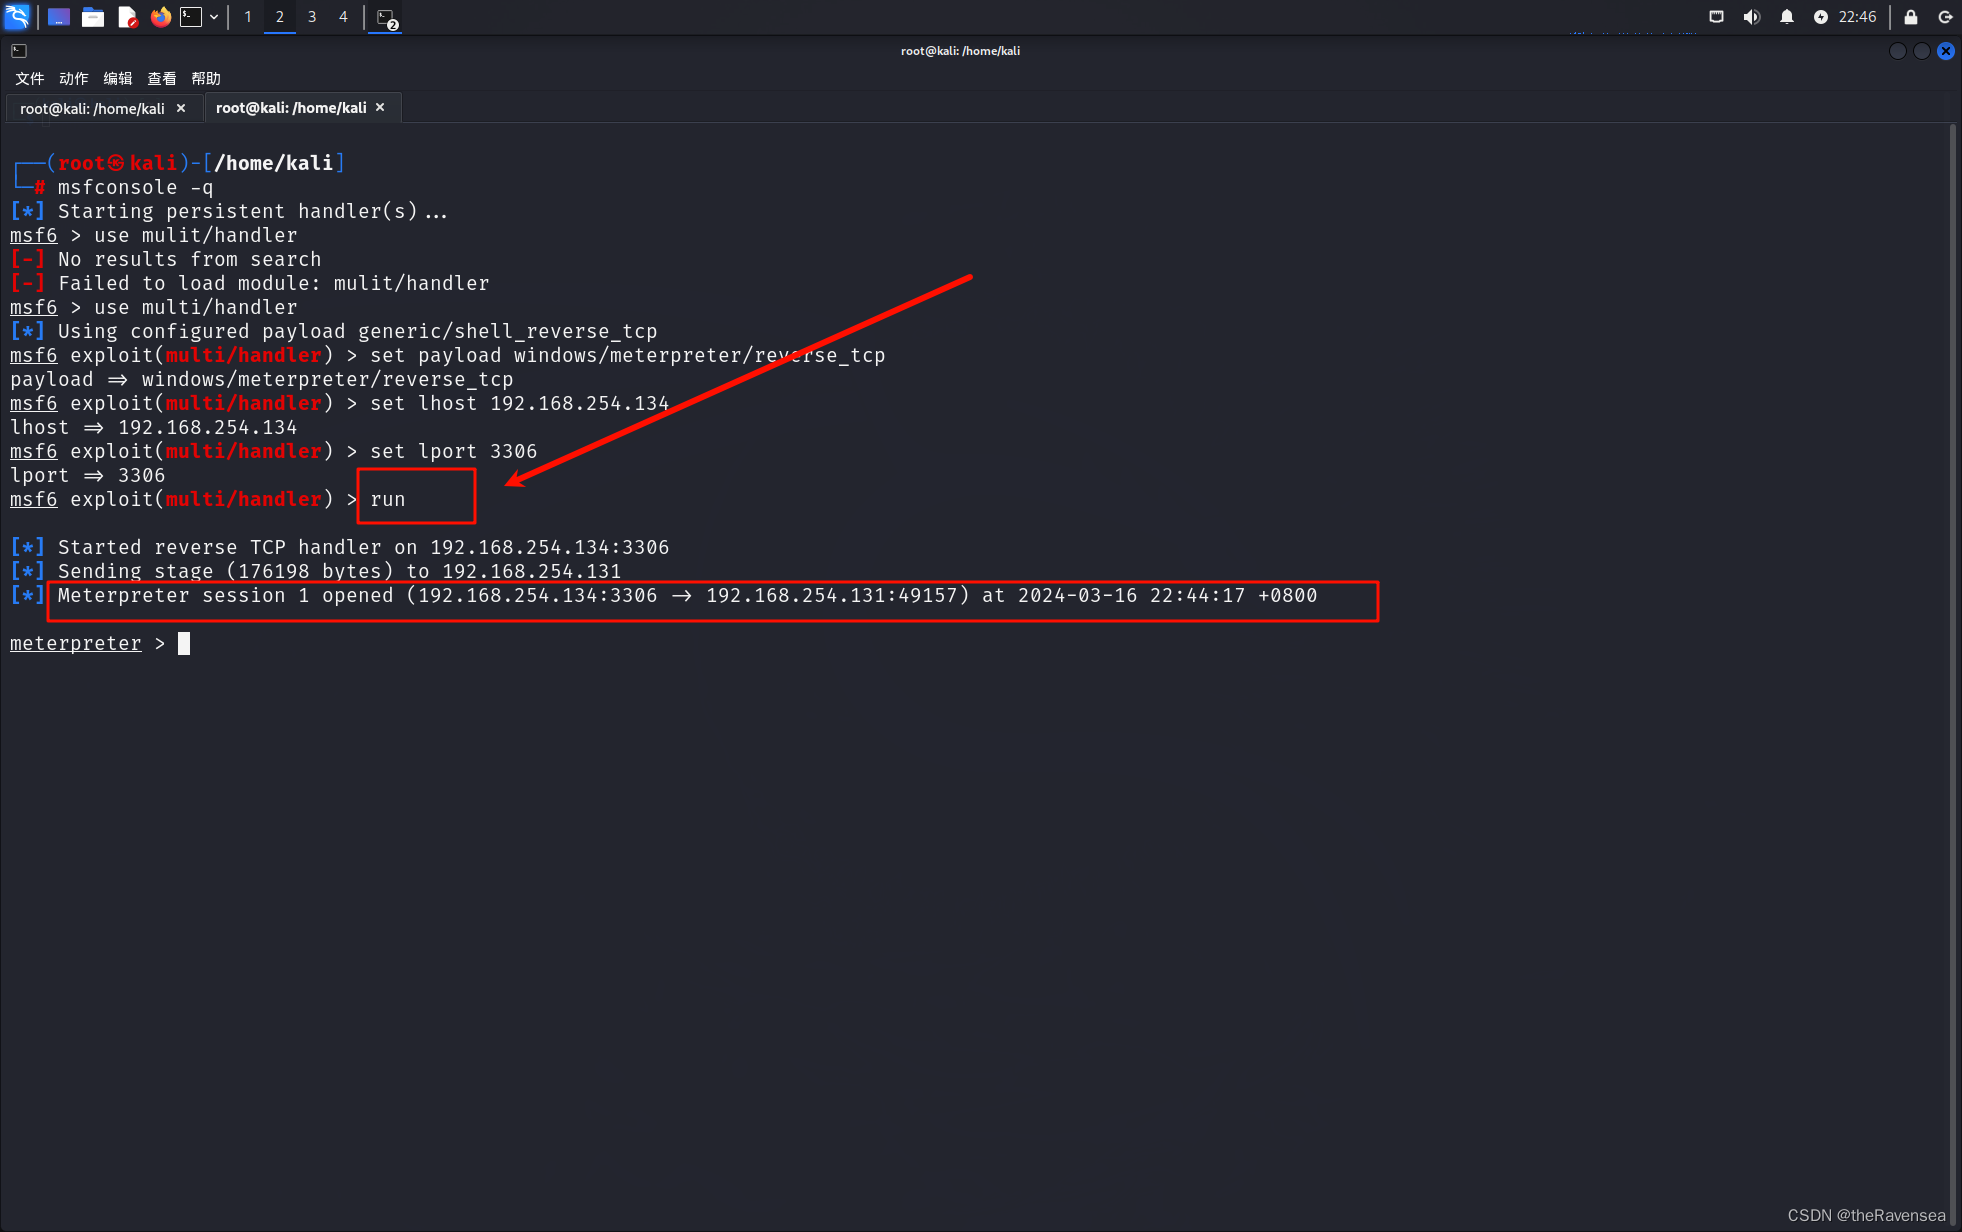Click the meterpreter prompt cursor
Screen dimensions: 1962x1232
[x=184, y=643]
